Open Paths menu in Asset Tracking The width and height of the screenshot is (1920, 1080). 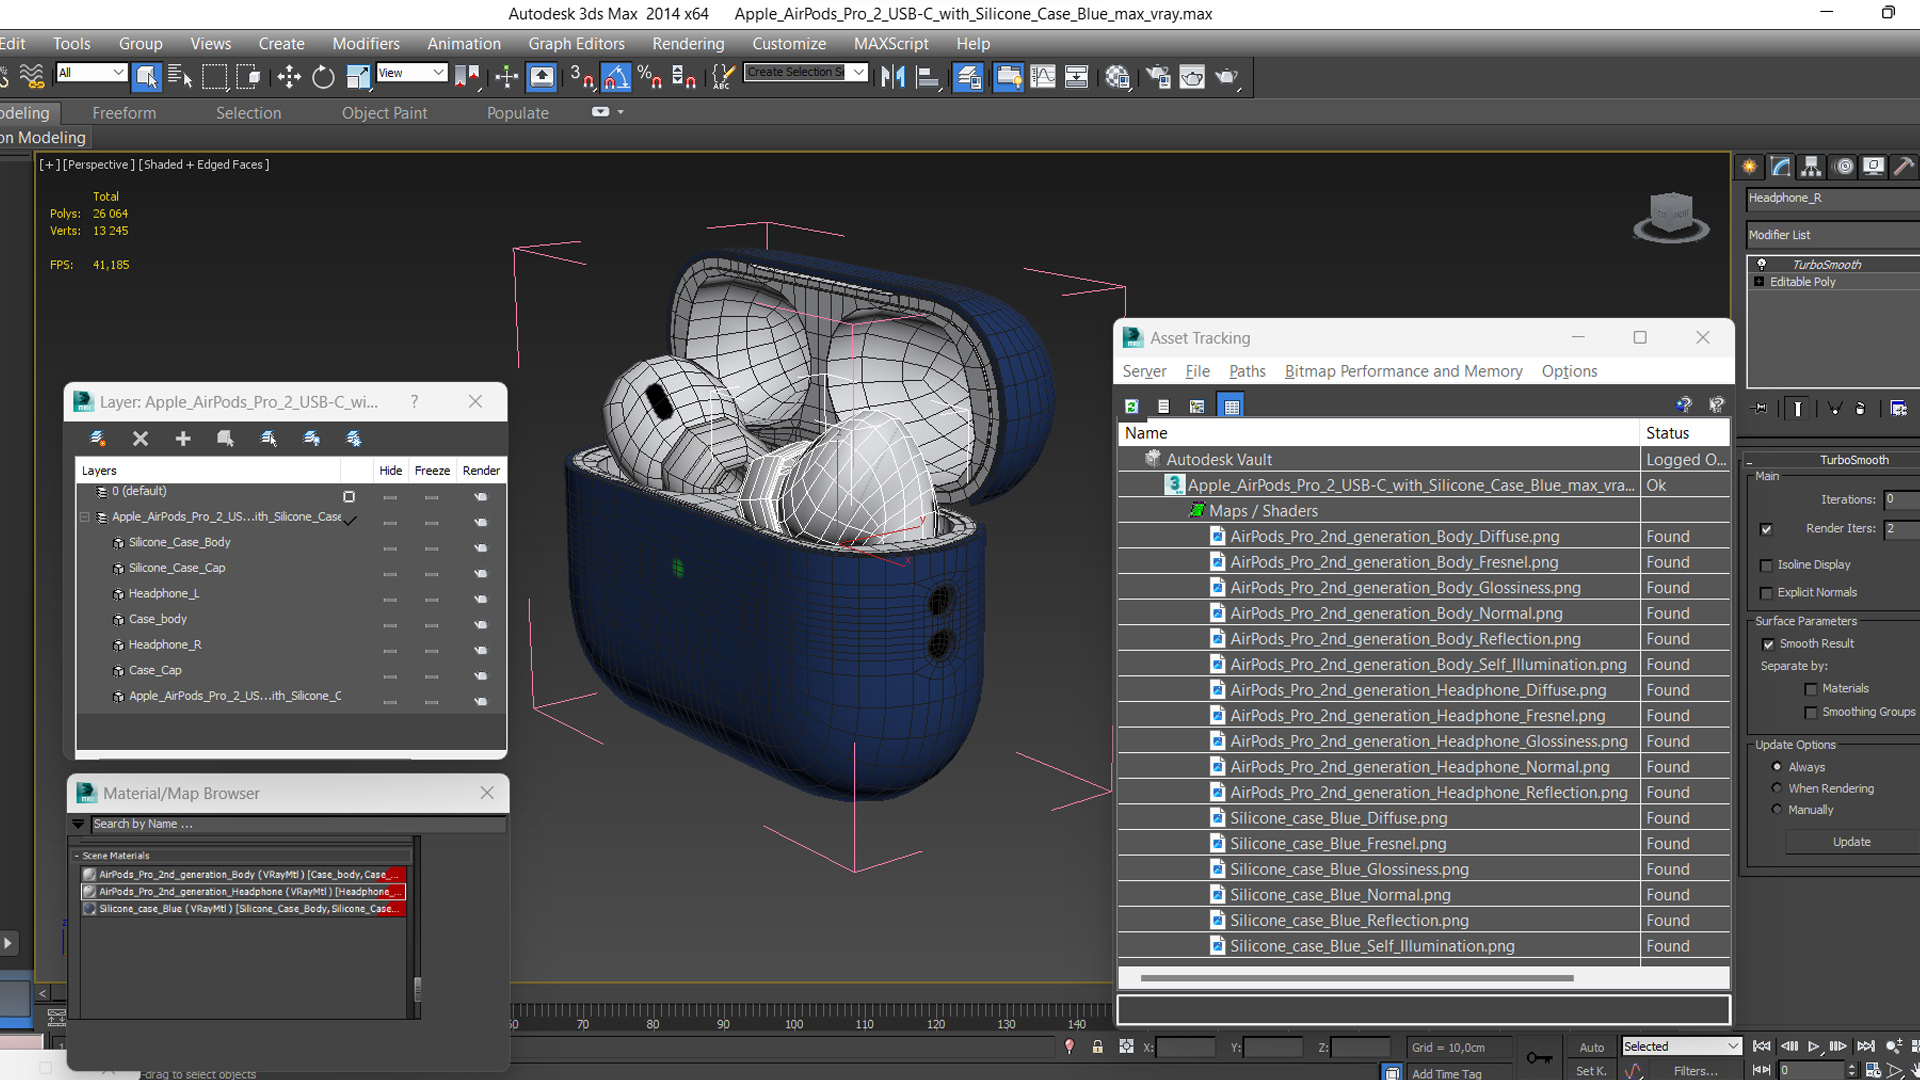tap(1247, 371)
